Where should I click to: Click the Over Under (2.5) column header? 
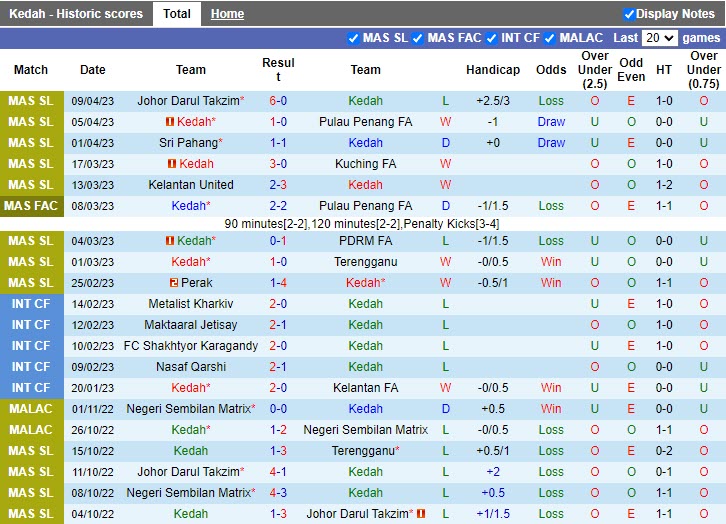[595, 69]
